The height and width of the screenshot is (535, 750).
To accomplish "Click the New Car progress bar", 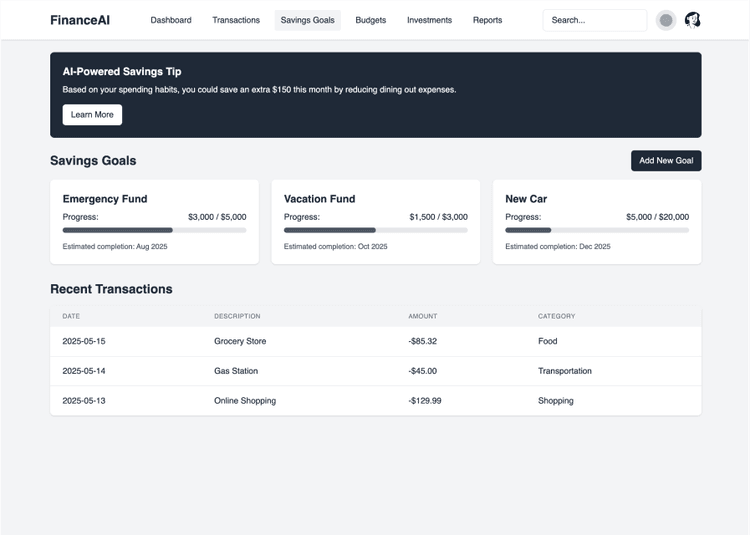I will (596, 230).
